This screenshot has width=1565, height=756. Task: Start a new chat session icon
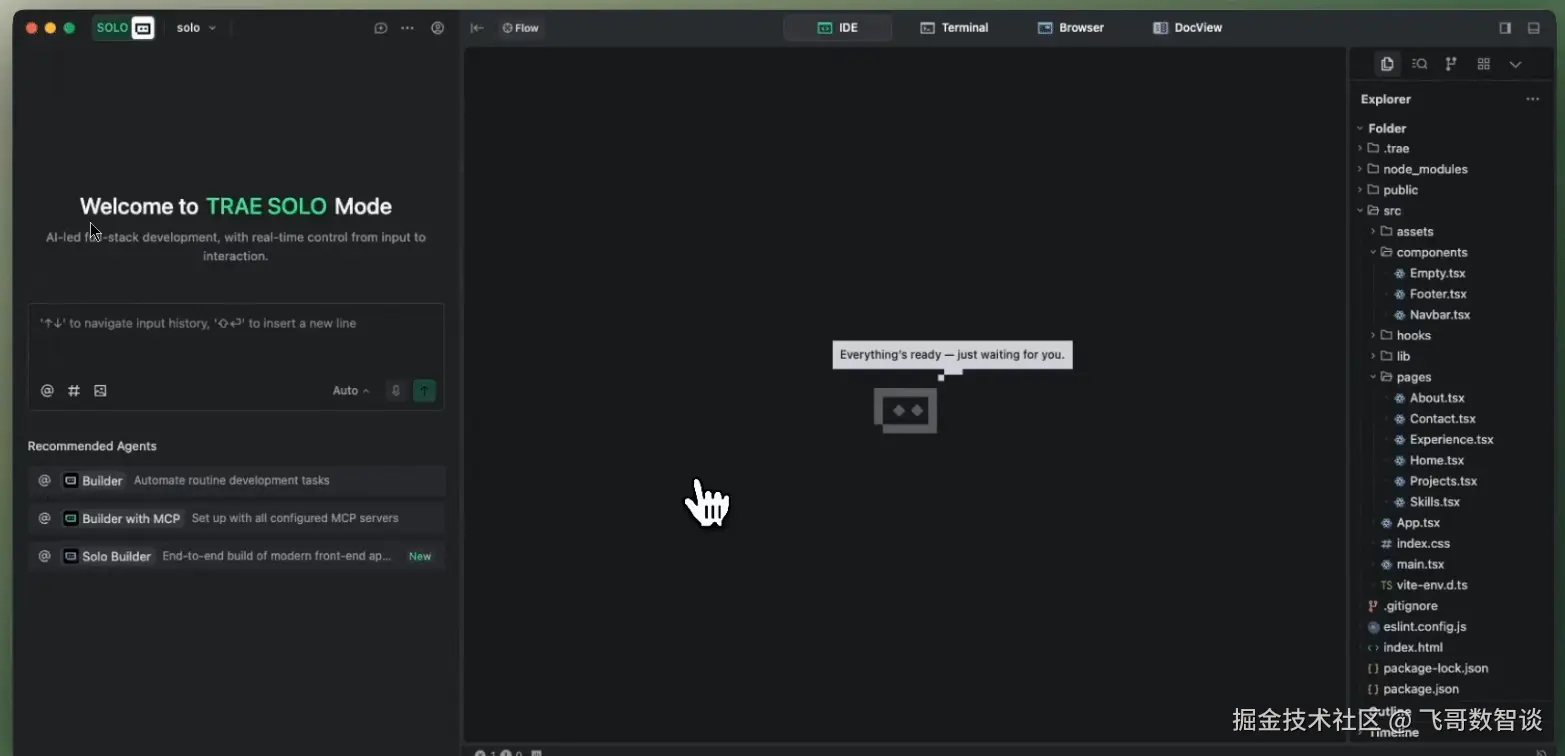point(381,28)
